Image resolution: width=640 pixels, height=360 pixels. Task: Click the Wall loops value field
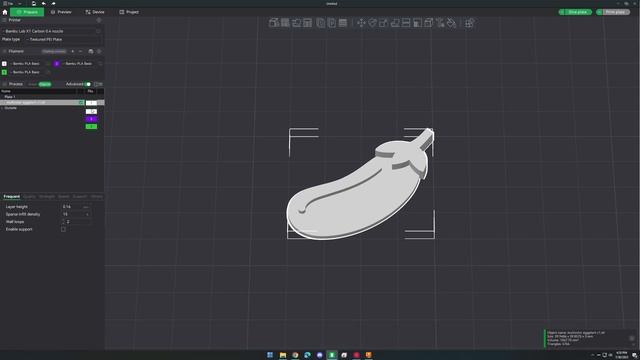tap(78, 222)
